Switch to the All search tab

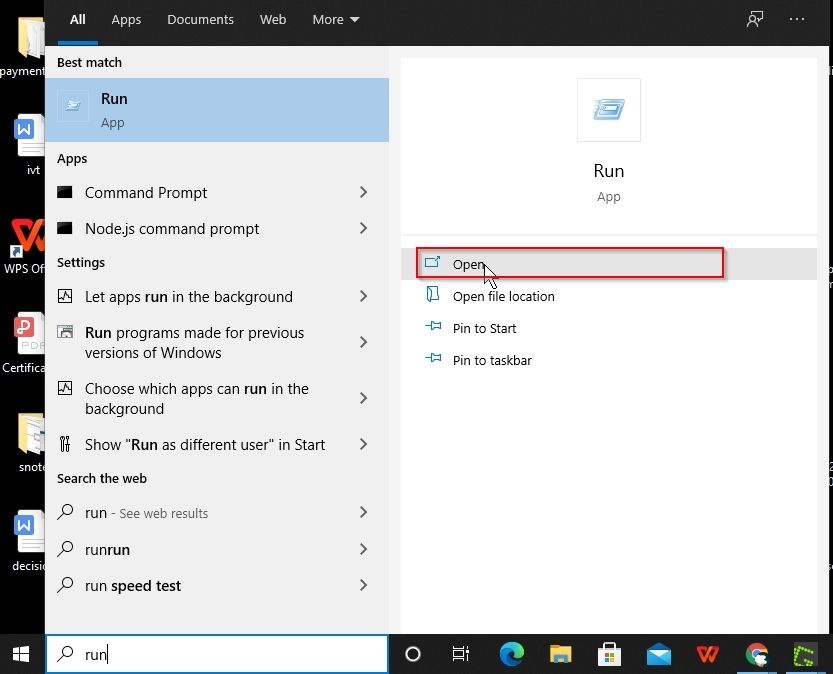point(78,20)
